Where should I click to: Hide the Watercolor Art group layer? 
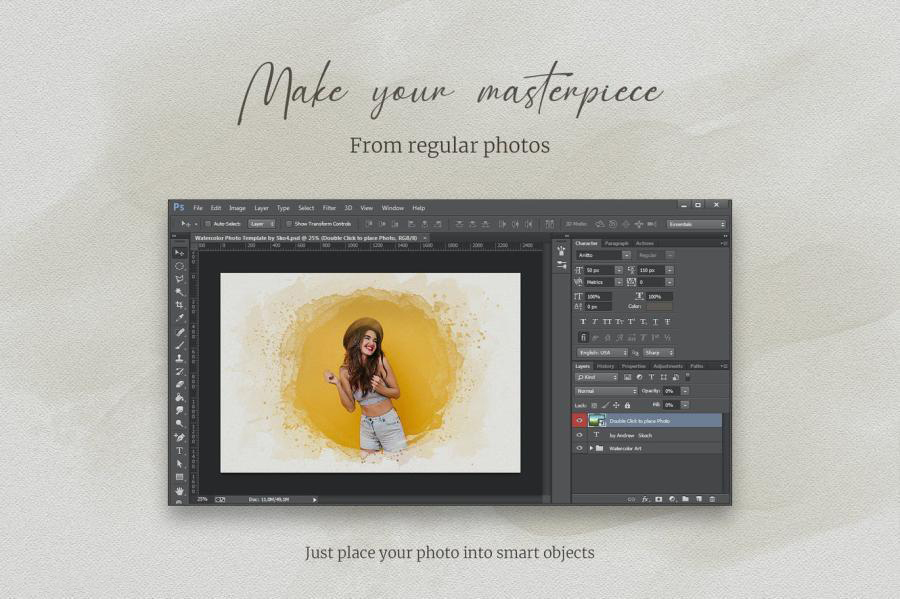click(x=579, y=449)
